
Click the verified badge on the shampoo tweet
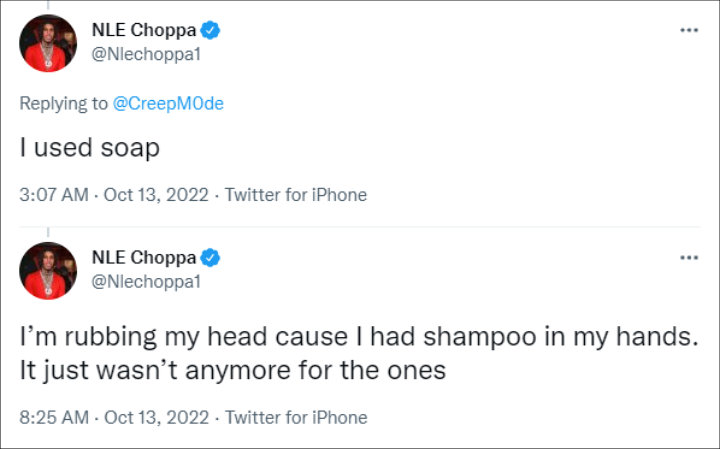211,258
